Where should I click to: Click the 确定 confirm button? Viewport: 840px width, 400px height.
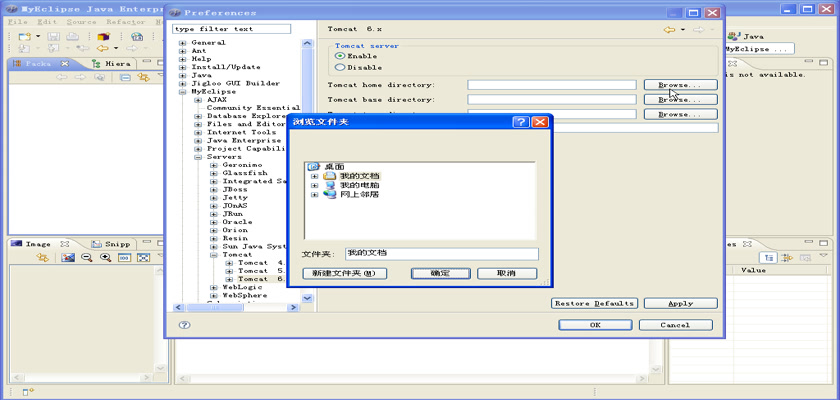click(440, 273)
